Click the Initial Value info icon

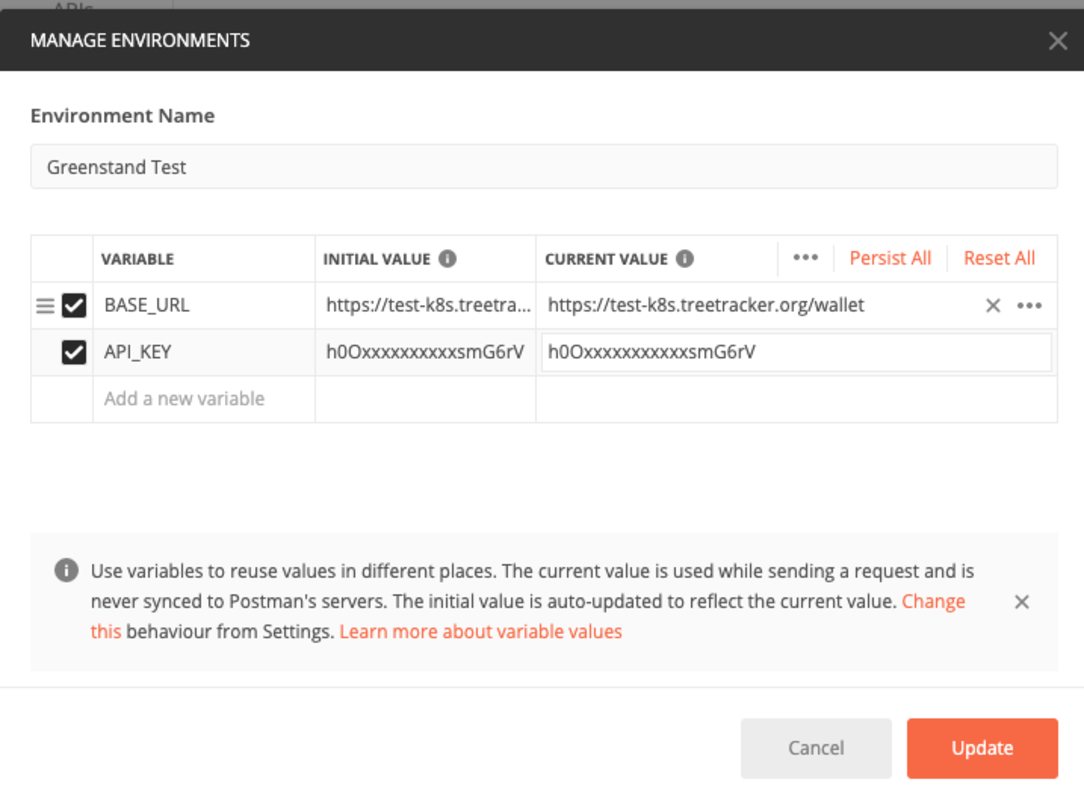(447, 259)
